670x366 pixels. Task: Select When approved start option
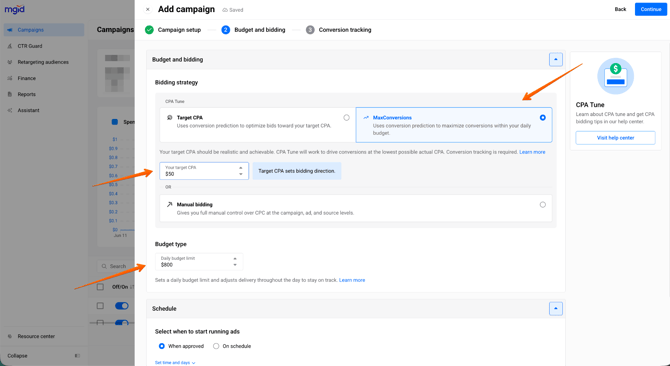pos(162,346)
